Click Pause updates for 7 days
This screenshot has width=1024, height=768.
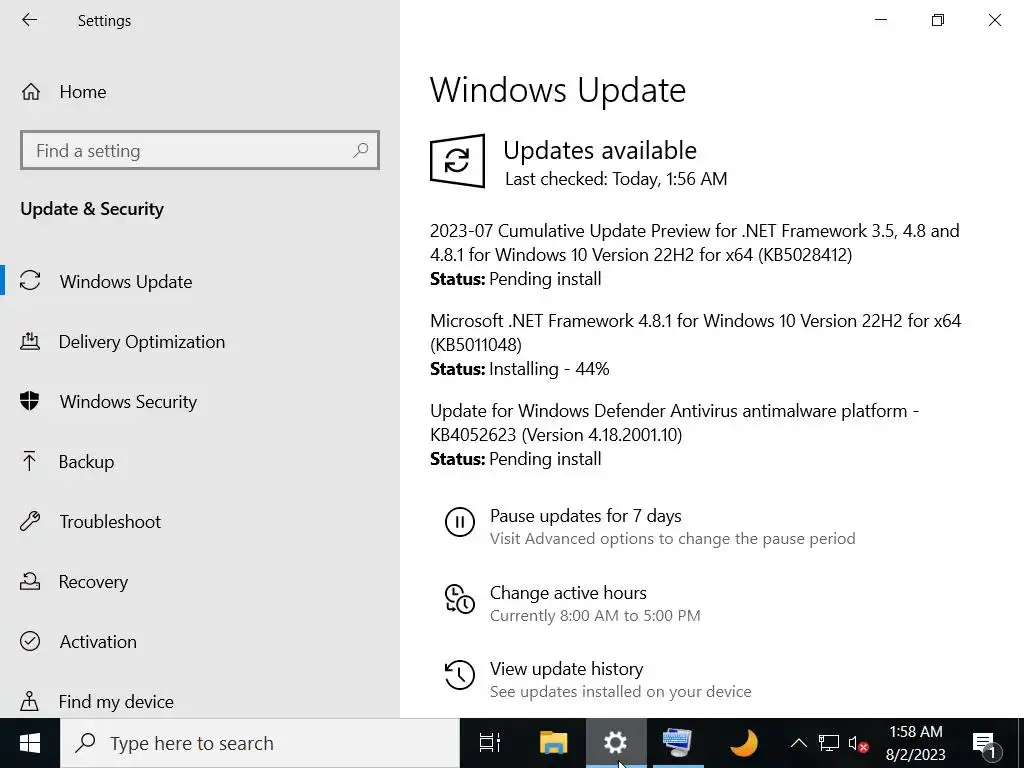coord(585,516)
